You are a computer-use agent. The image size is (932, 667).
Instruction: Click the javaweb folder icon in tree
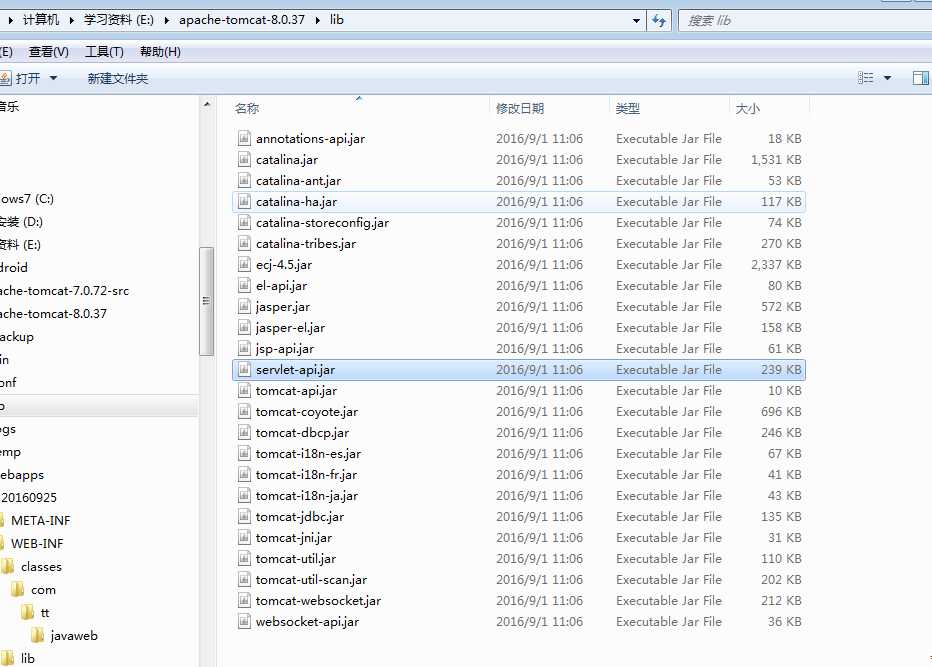(37, 635)
